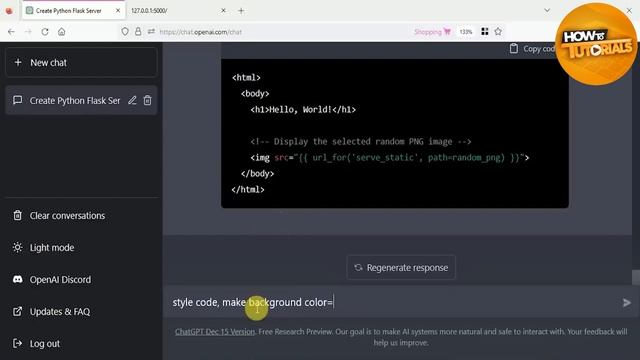Switch to Light mode

click(x=81, y=247)
